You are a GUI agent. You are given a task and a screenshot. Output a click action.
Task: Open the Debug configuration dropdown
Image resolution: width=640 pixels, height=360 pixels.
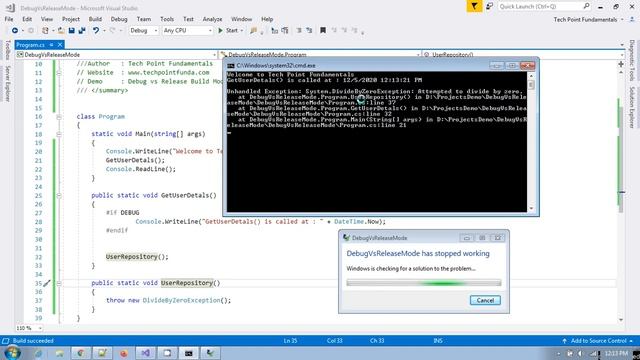click(144, 31)
